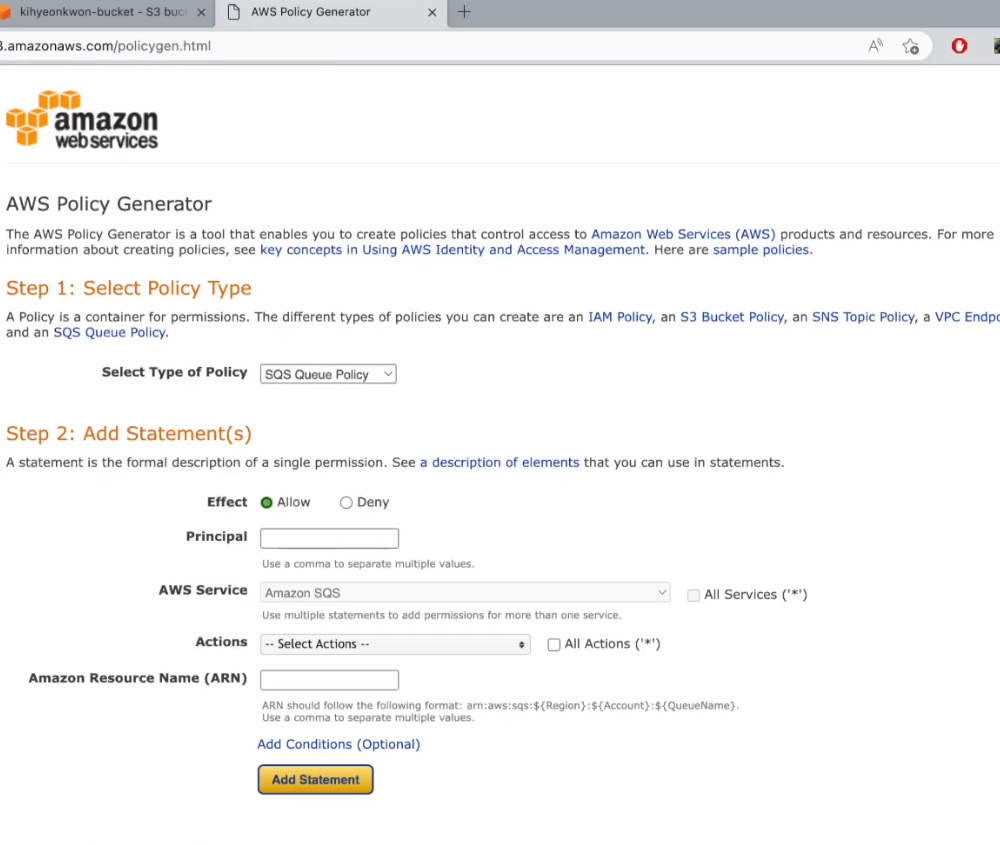Select the Deny effect radio button
The height and width of the screenshot is (845, 1000).
click(x=346, y=503)
